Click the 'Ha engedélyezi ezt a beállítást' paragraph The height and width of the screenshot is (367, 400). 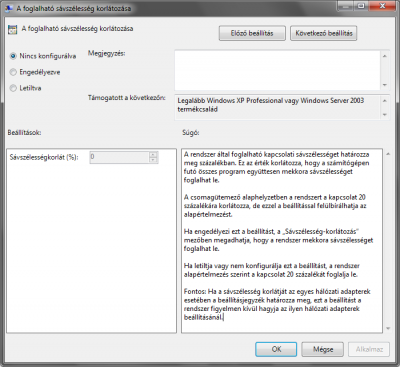(278, 240)
